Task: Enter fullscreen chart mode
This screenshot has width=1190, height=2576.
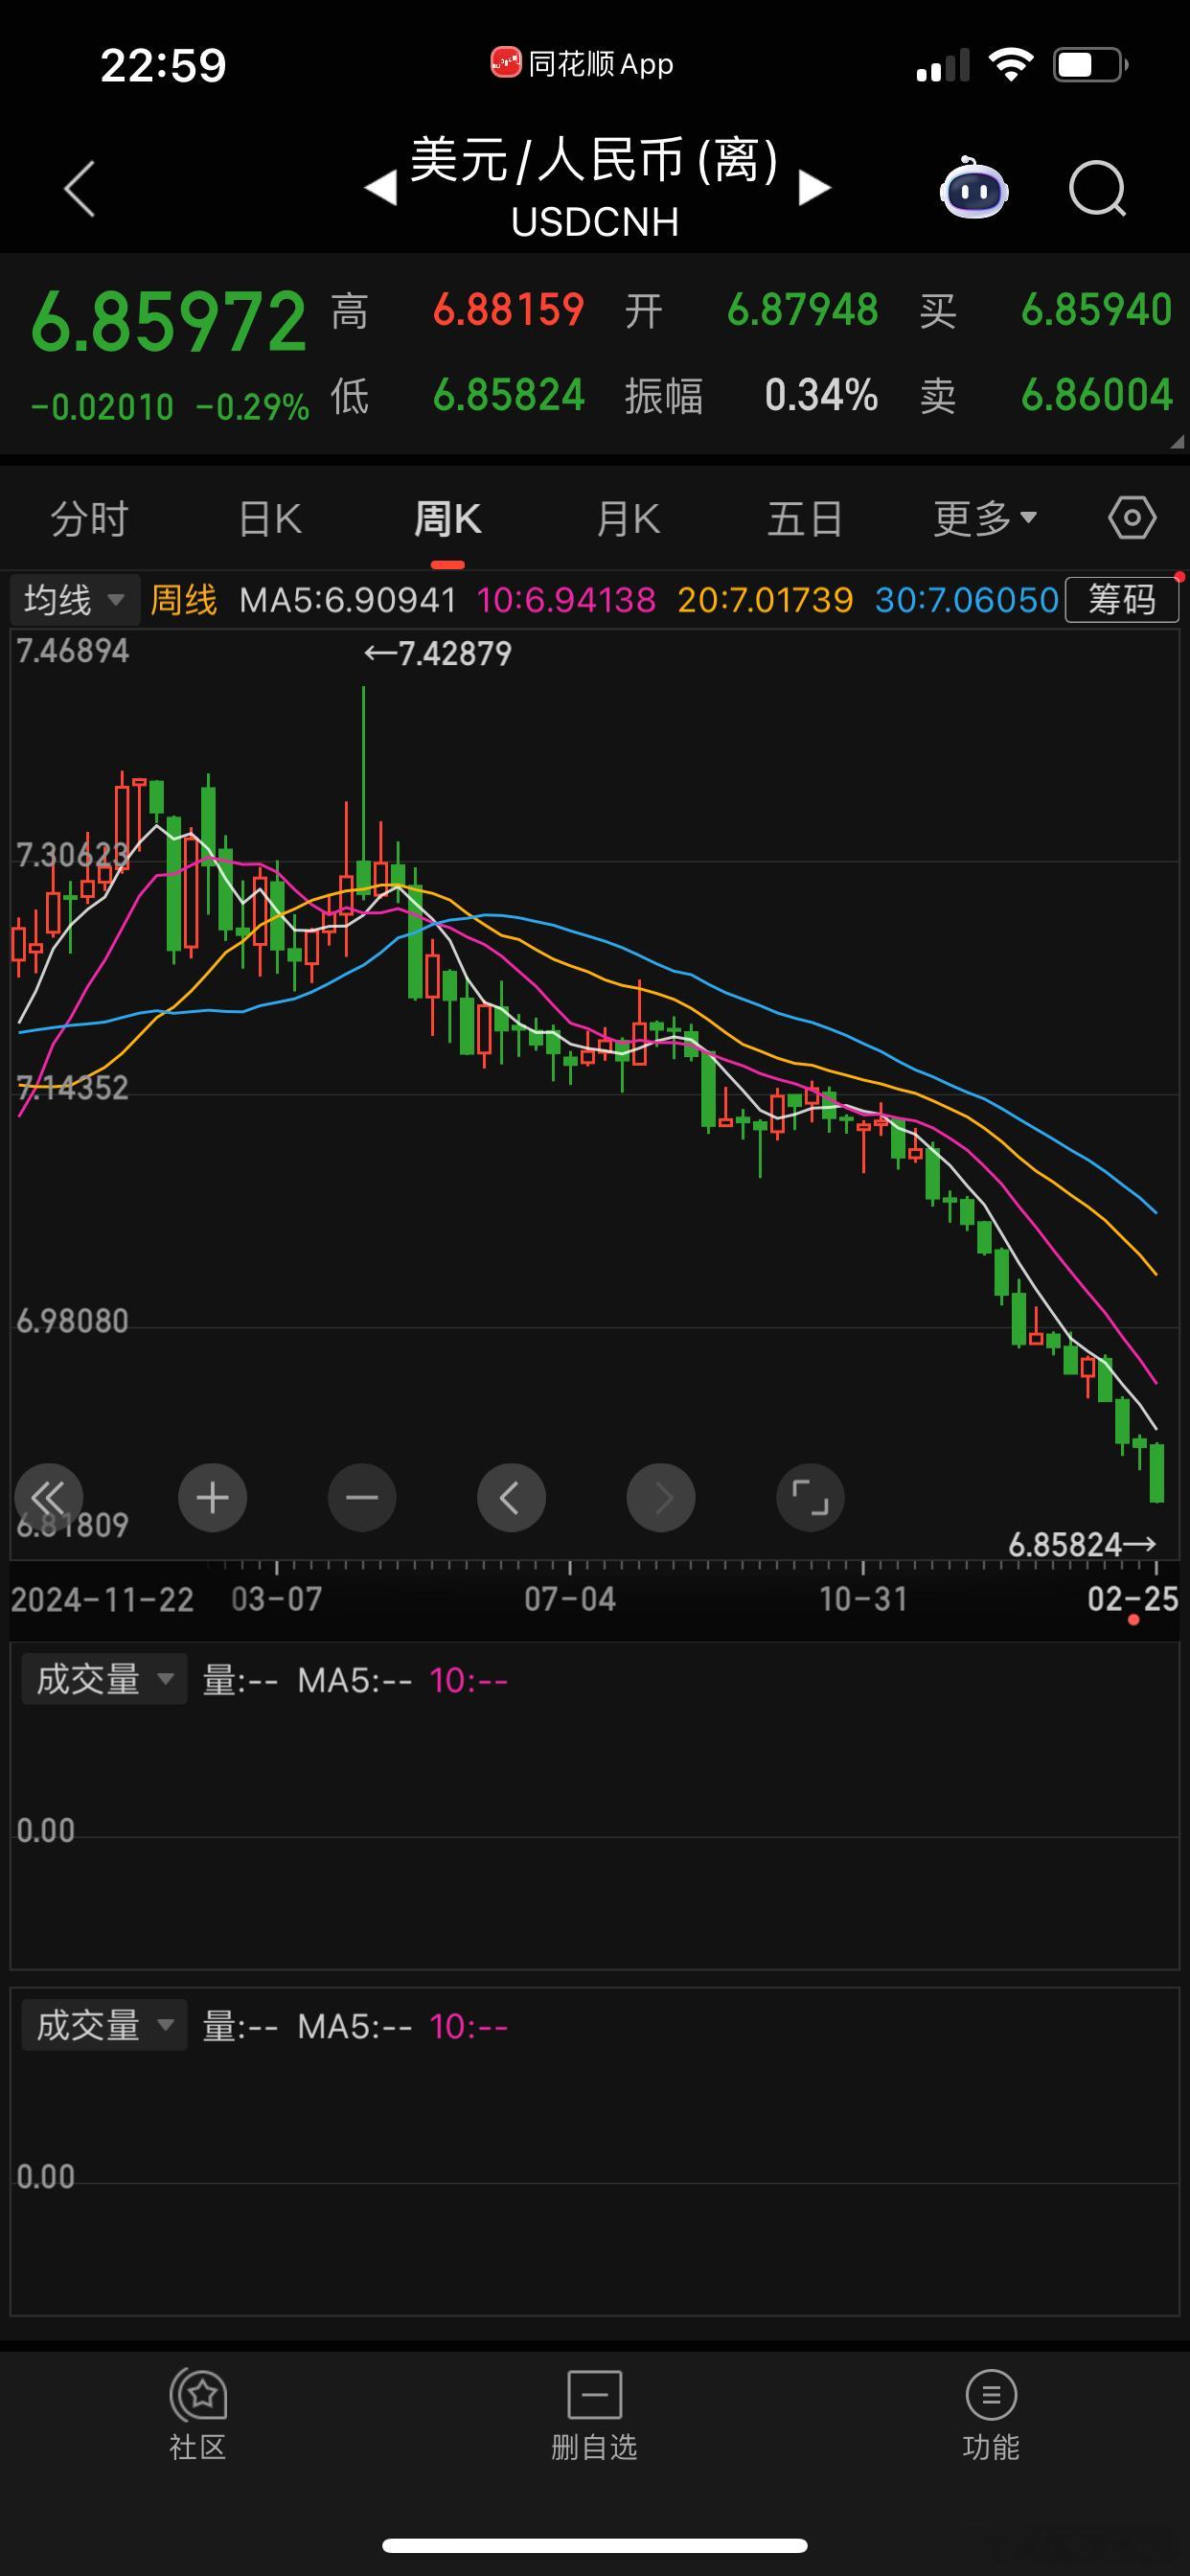Action: (810, 1497)
